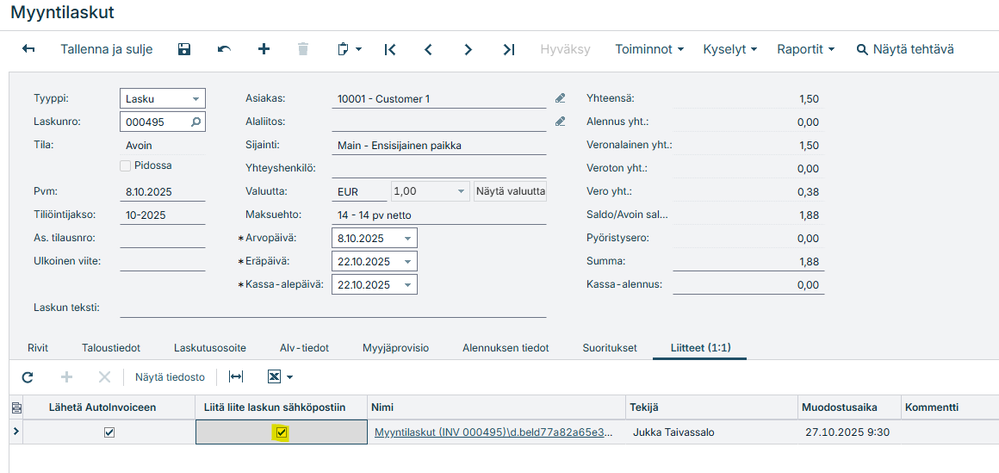
Task: Open Arvopäivä date picker dropdown
Action: click(x=408, y=238)
